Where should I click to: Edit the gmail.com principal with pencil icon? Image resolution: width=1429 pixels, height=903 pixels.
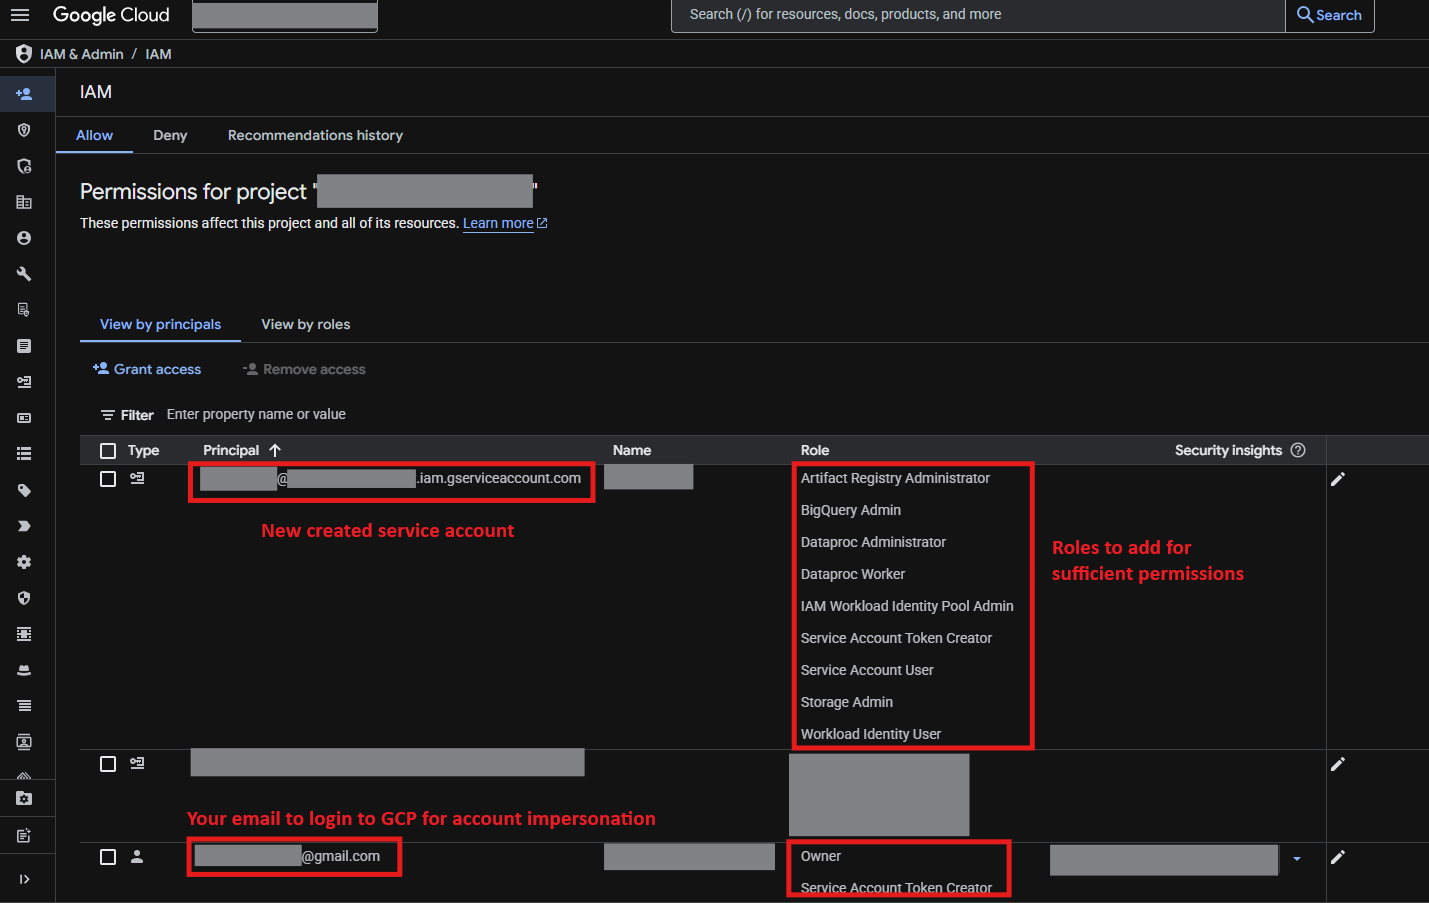(x=1338, y=857)
